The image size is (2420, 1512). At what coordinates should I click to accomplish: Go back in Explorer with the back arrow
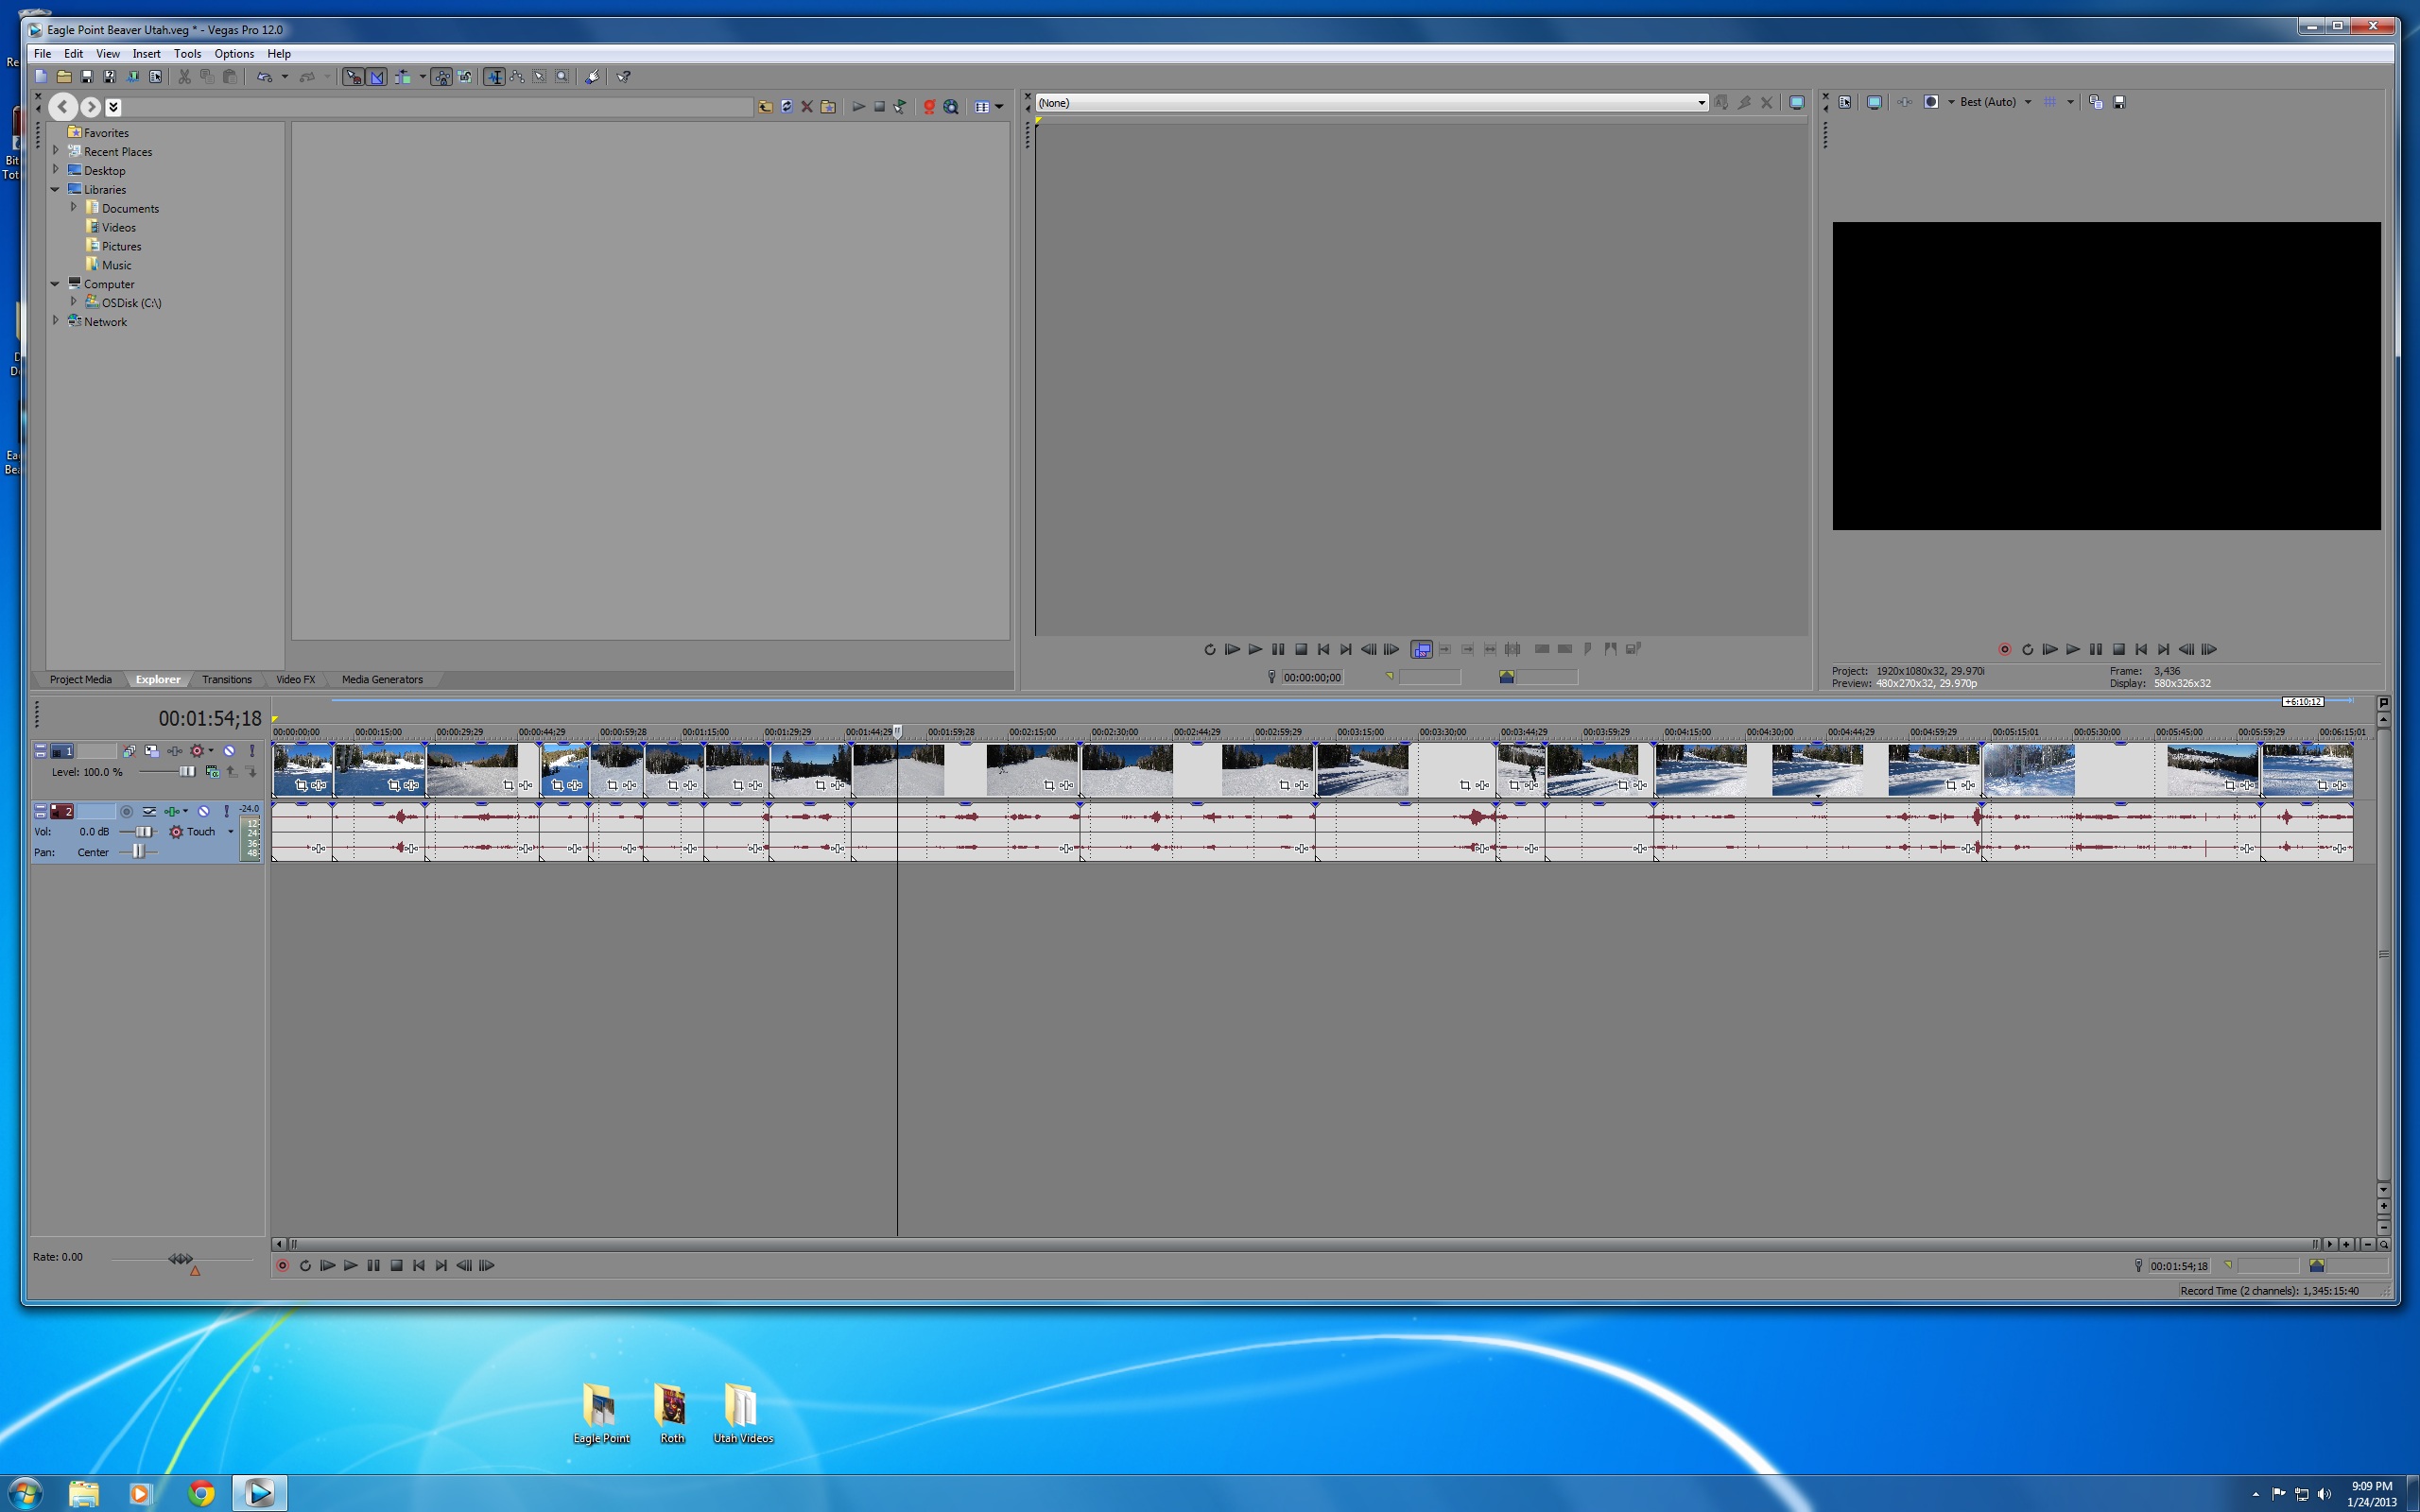(x=62, y=106)
